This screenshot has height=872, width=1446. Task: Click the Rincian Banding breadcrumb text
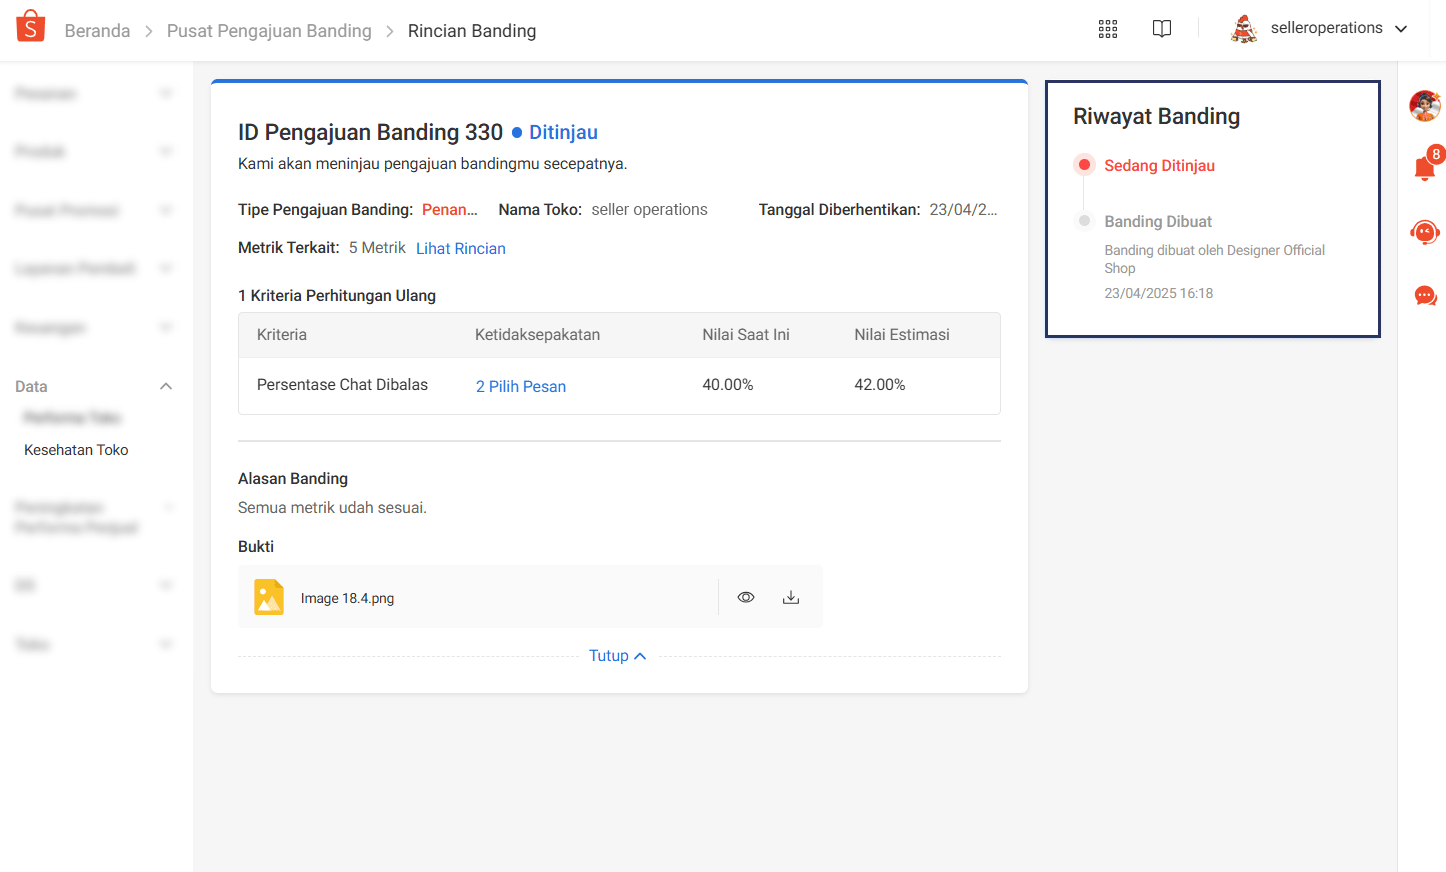coord(472,31)
